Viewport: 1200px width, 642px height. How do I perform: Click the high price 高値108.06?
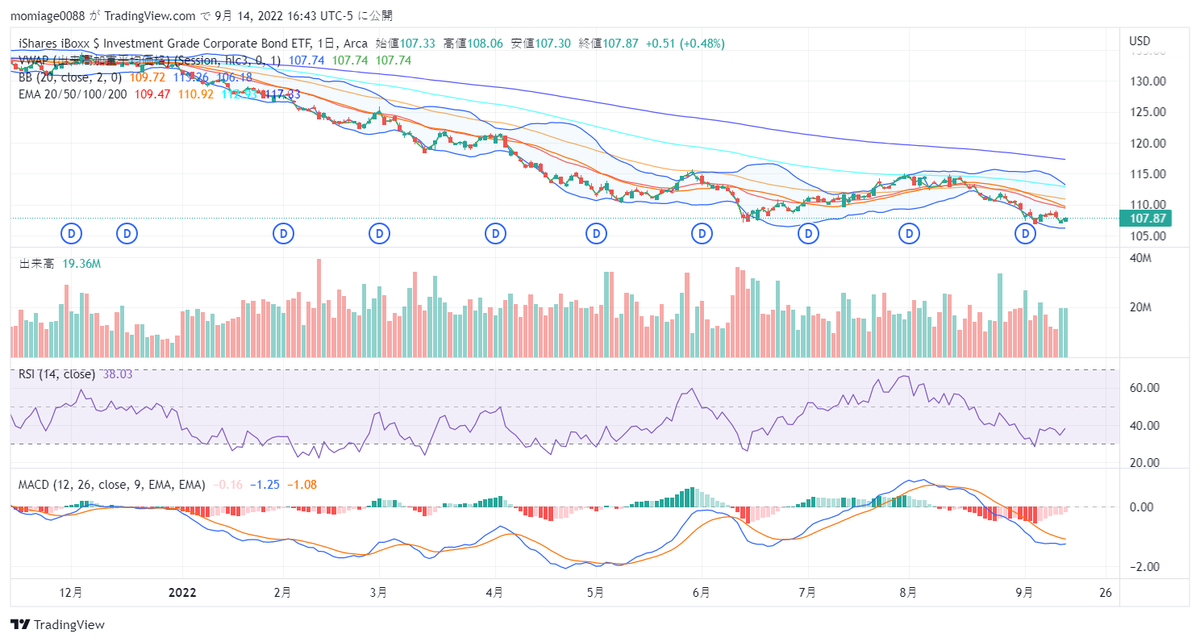pos(474,44)
